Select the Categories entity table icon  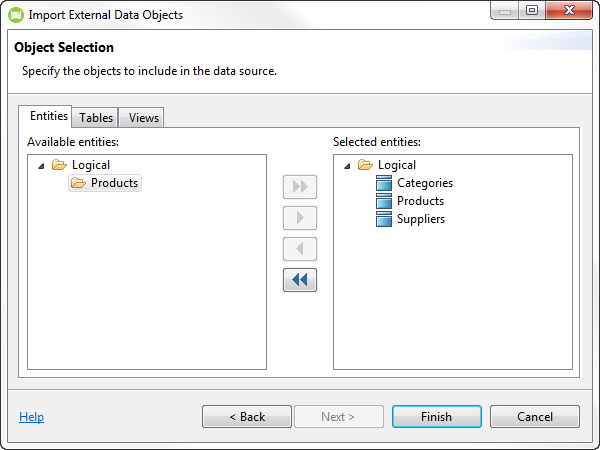click(384, 183)
